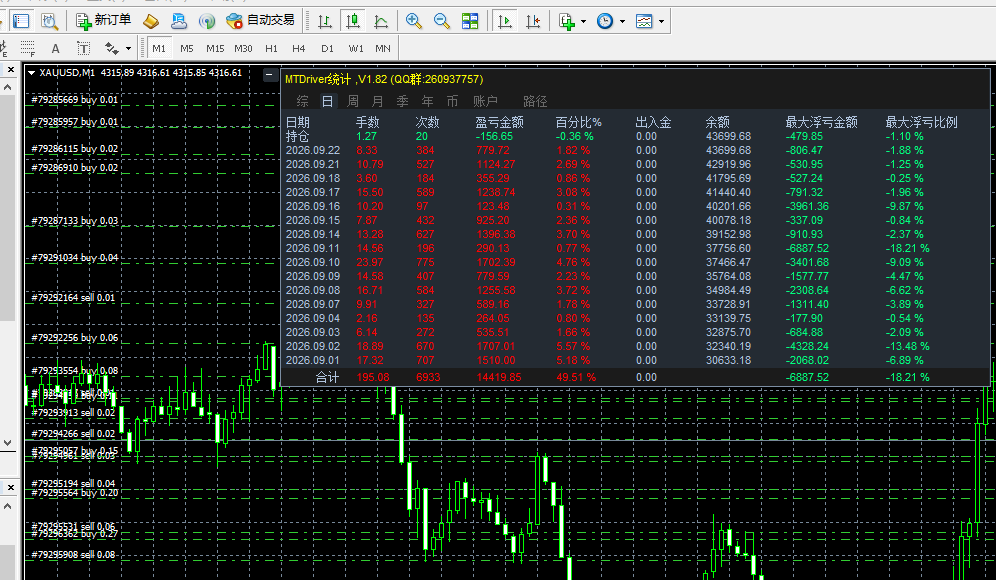Screen dimensions: 996x580
Task: Zoom out on the chart
Action: 441,21
